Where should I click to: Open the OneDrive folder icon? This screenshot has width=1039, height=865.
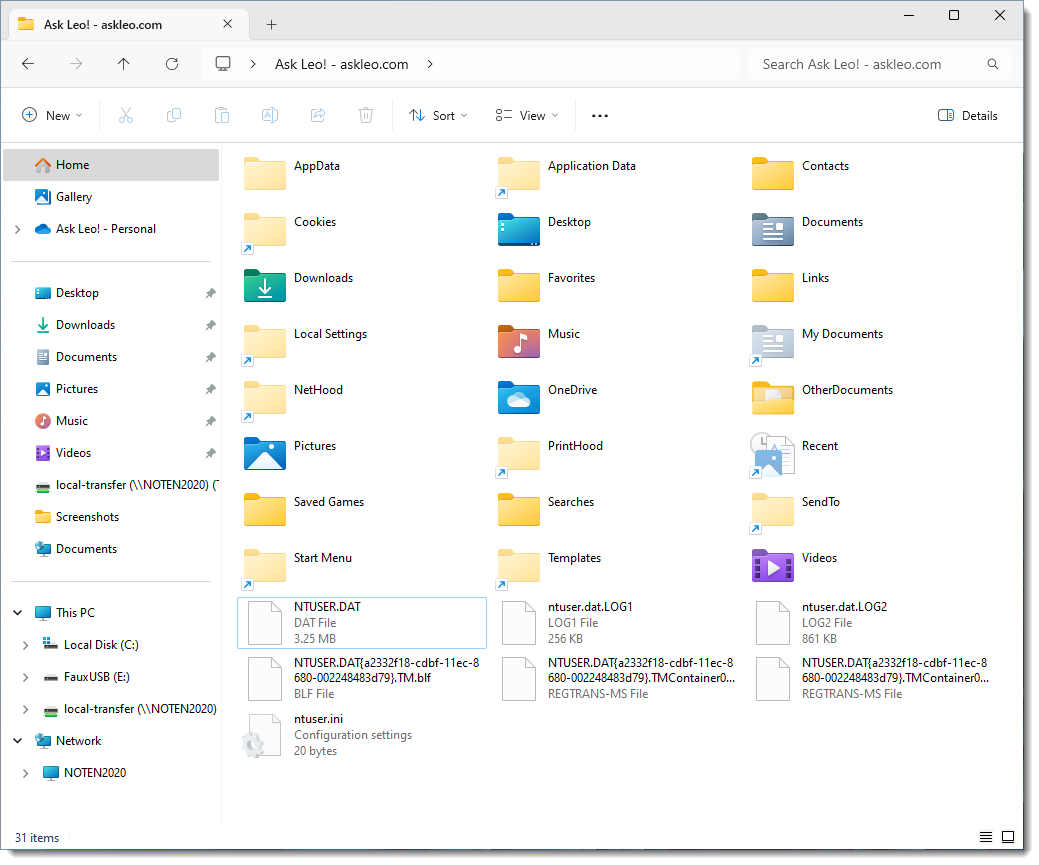(x=519, y=397)
